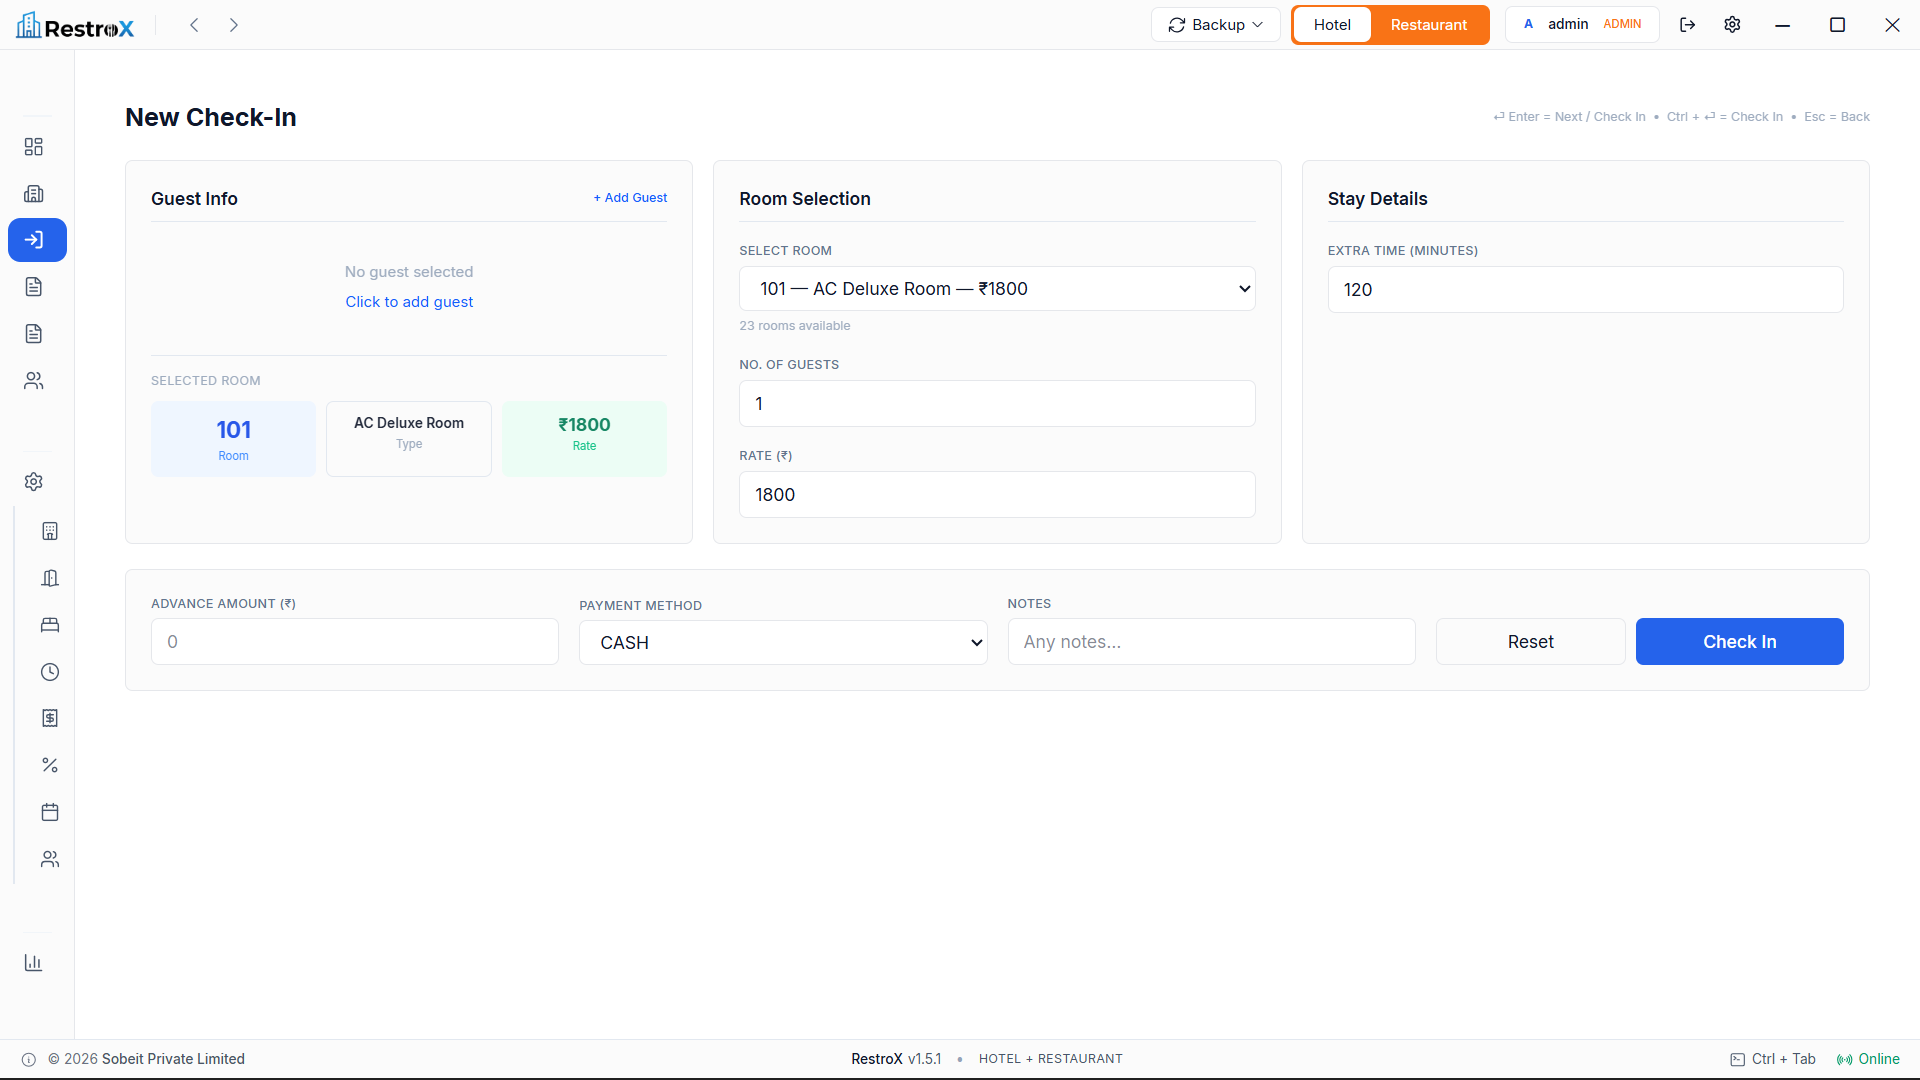Open the floors building icon in settings submenu
The height and width of the screenshot is (1080, 1920).
[x=50, y=578]
